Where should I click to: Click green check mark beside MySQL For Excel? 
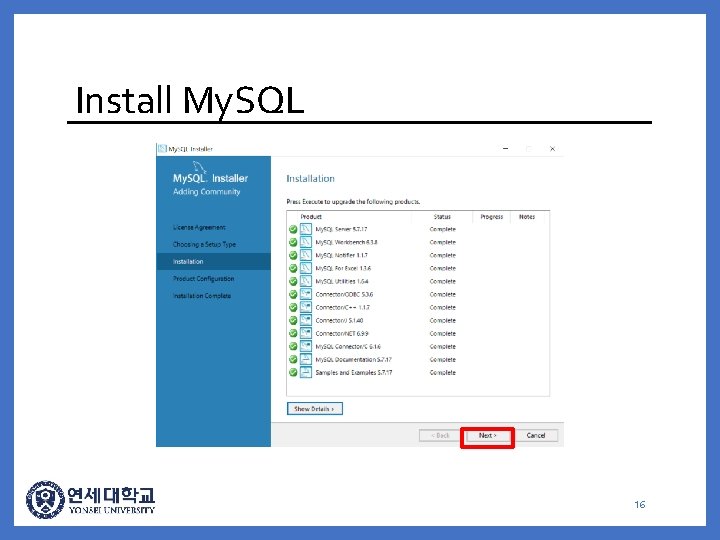[x=293, y=269]
